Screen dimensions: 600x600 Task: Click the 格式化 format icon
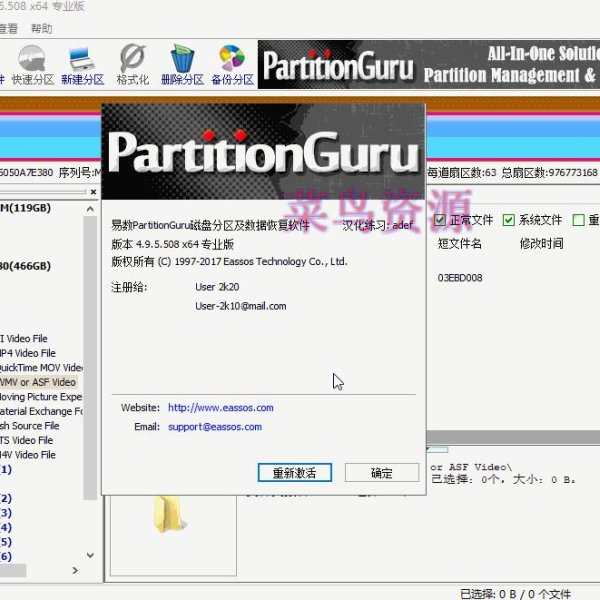132,65
